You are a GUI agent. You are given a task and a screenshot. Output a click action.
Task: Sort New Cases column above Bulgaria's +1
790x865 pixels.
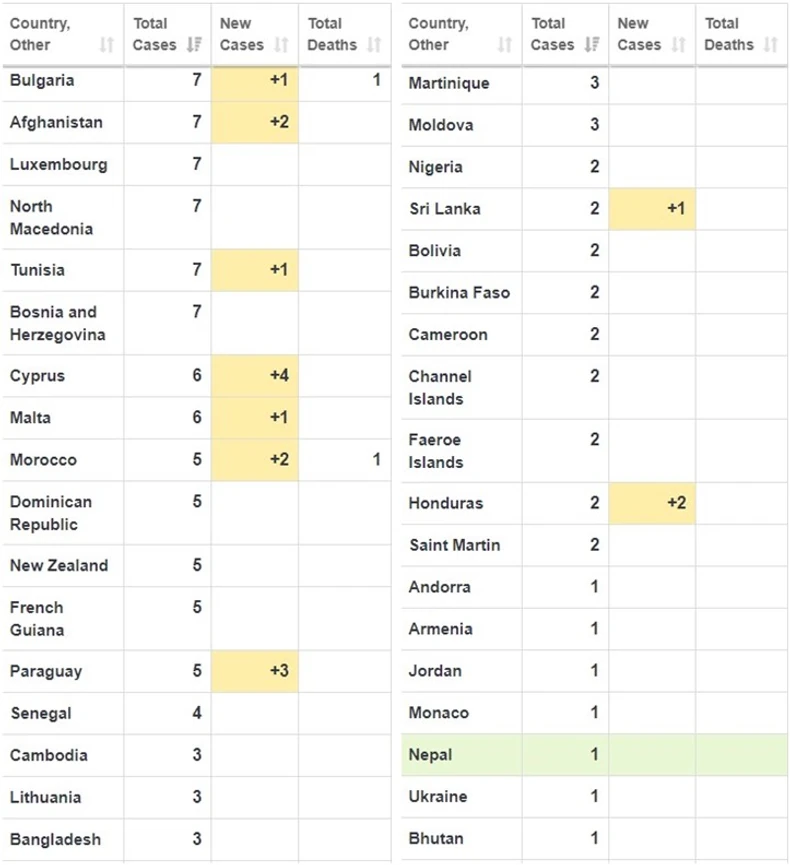pyautogui.click(x=281, y=45)
